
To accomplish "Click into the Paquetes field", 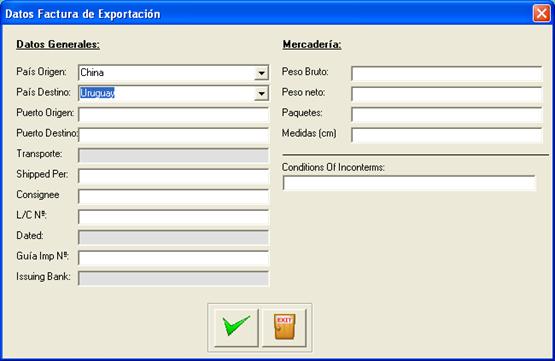I will coord(447,115).
